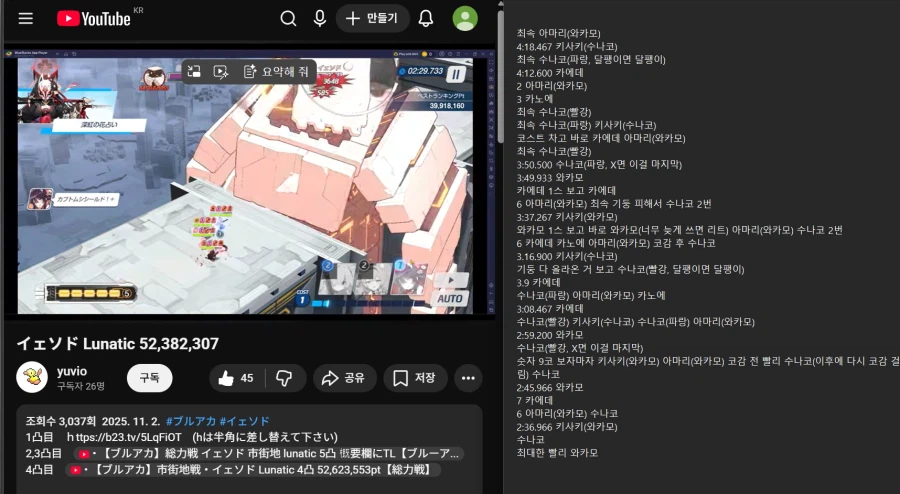Click the line 3:08.467 카에데

click(550, 309)
